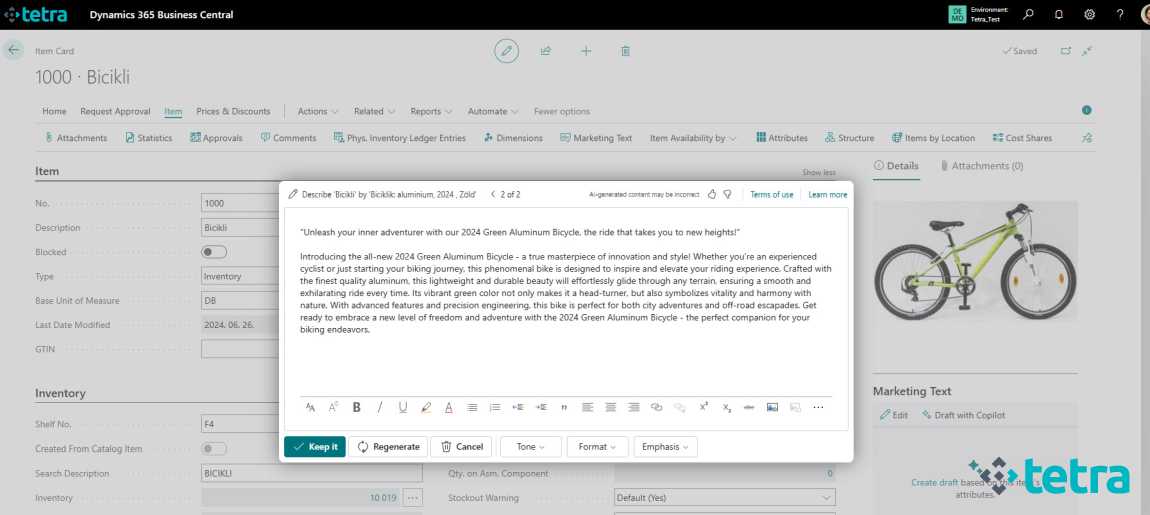Click the underline formatting icon
Image resolution: width=1150 pixels, height=515 pixels.
pos(403,407)
